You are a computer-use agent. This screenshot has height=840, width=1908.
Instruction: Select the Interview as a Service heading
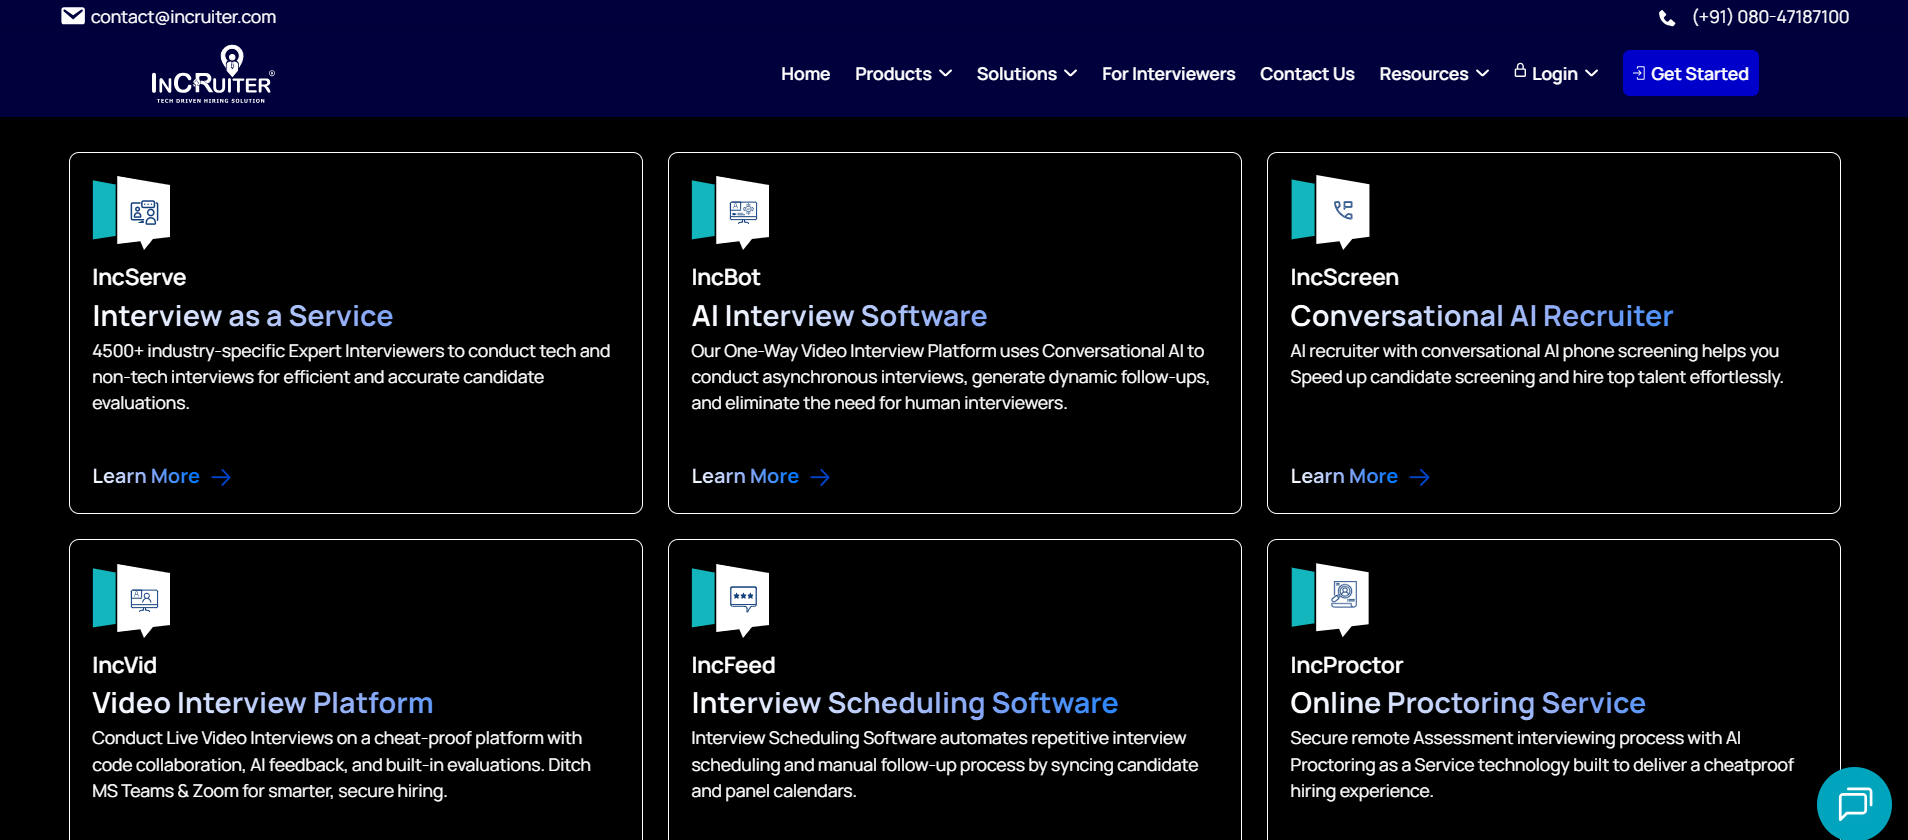[x=243, y=316]
